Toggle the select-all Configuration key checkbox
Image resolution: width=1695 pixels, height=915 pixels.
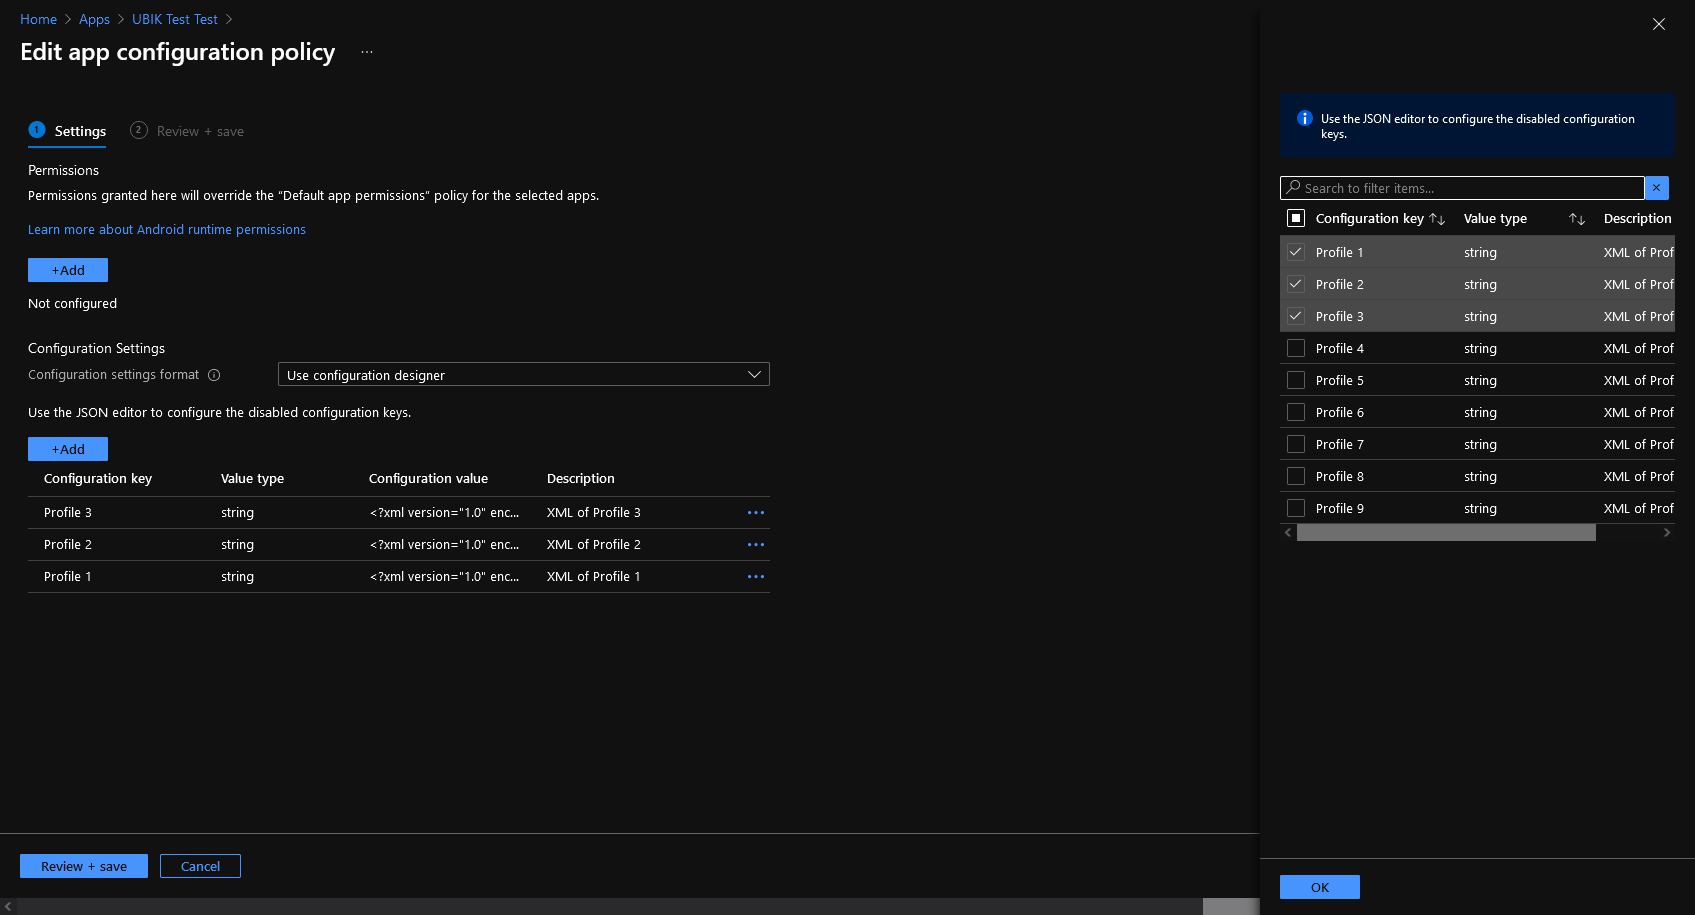click(1296, 218)
